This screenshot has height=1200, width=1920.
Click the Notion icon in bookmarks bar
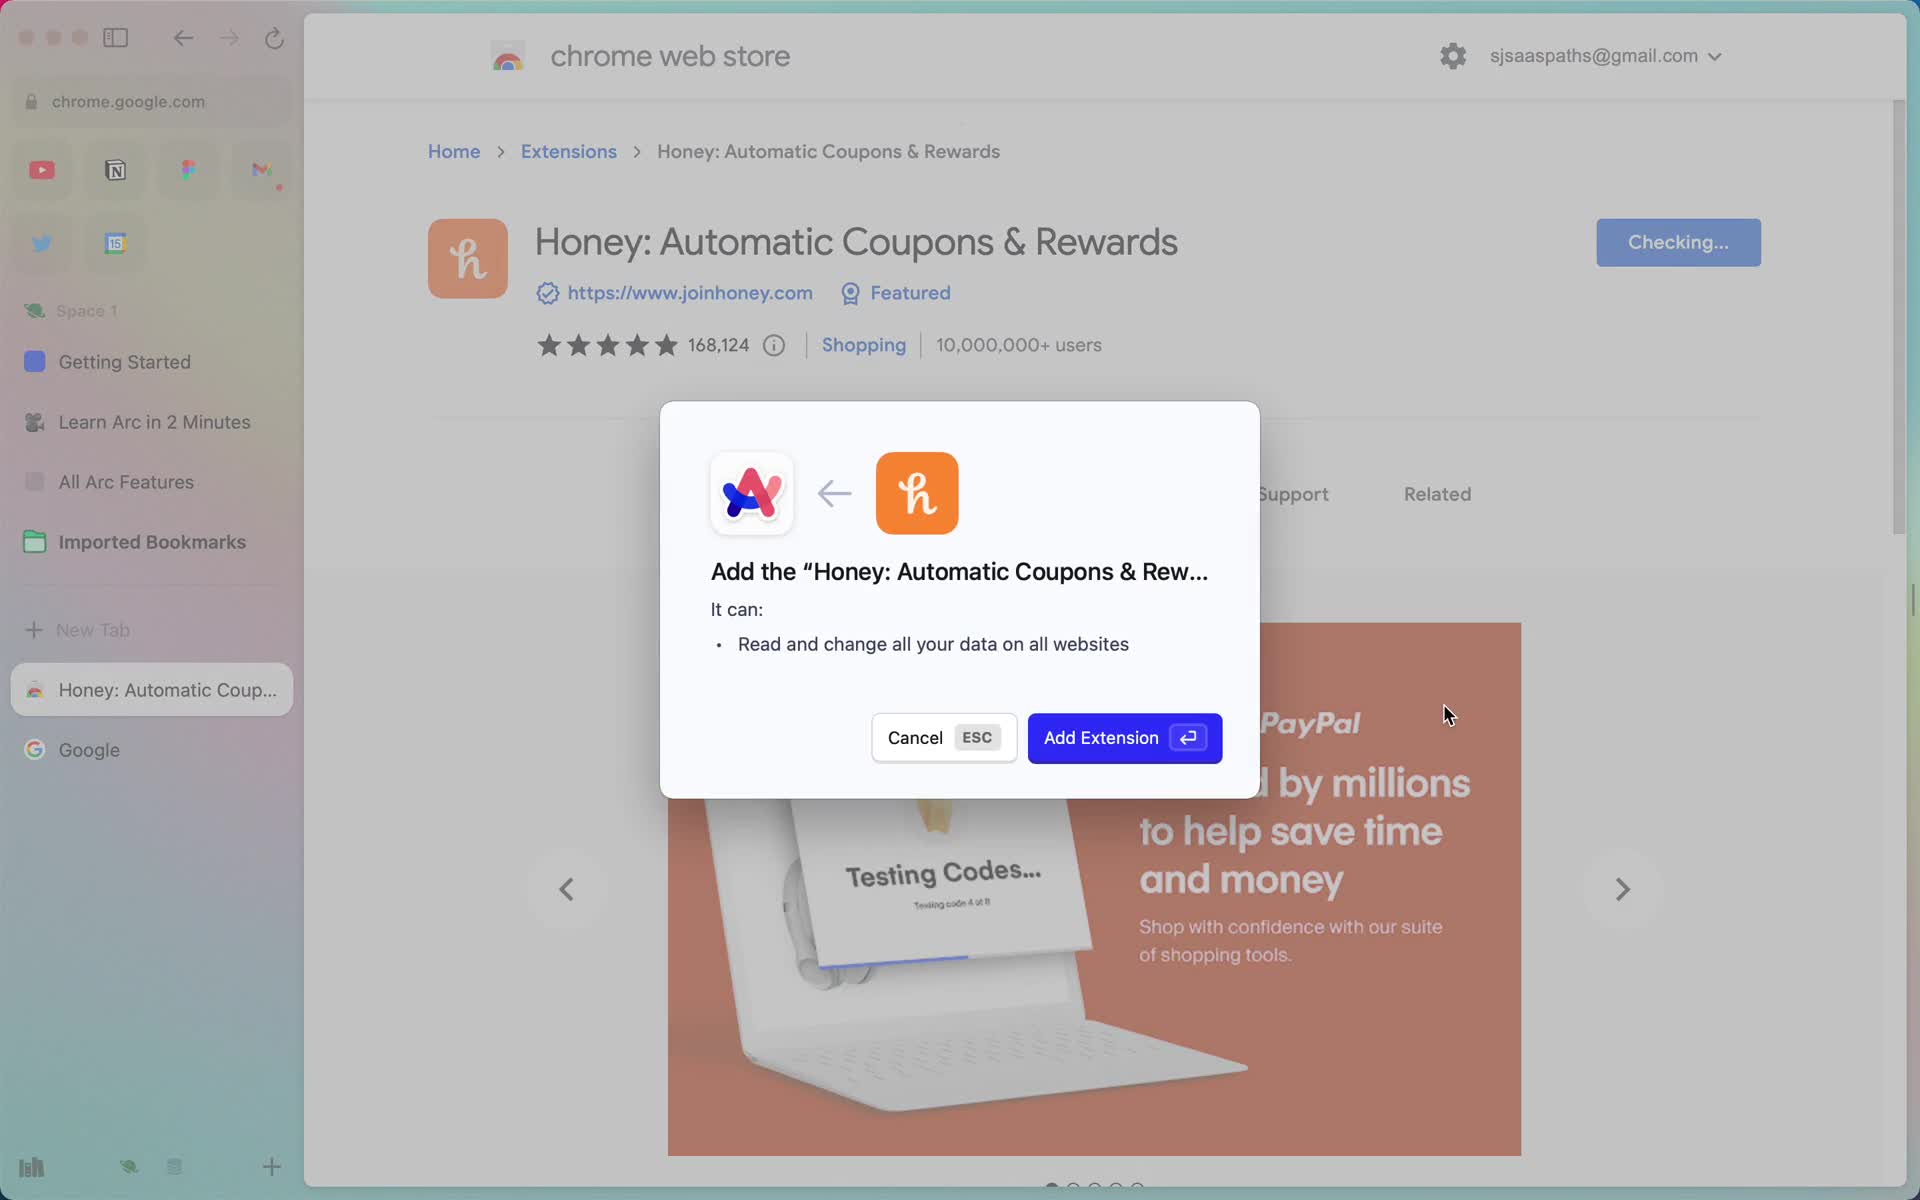pyautogui.click(x=115, y=169)
